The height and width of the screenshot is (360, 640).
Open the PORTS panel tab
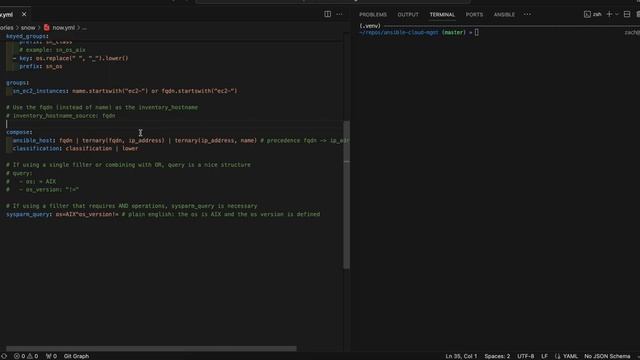(x=474, y=15)
